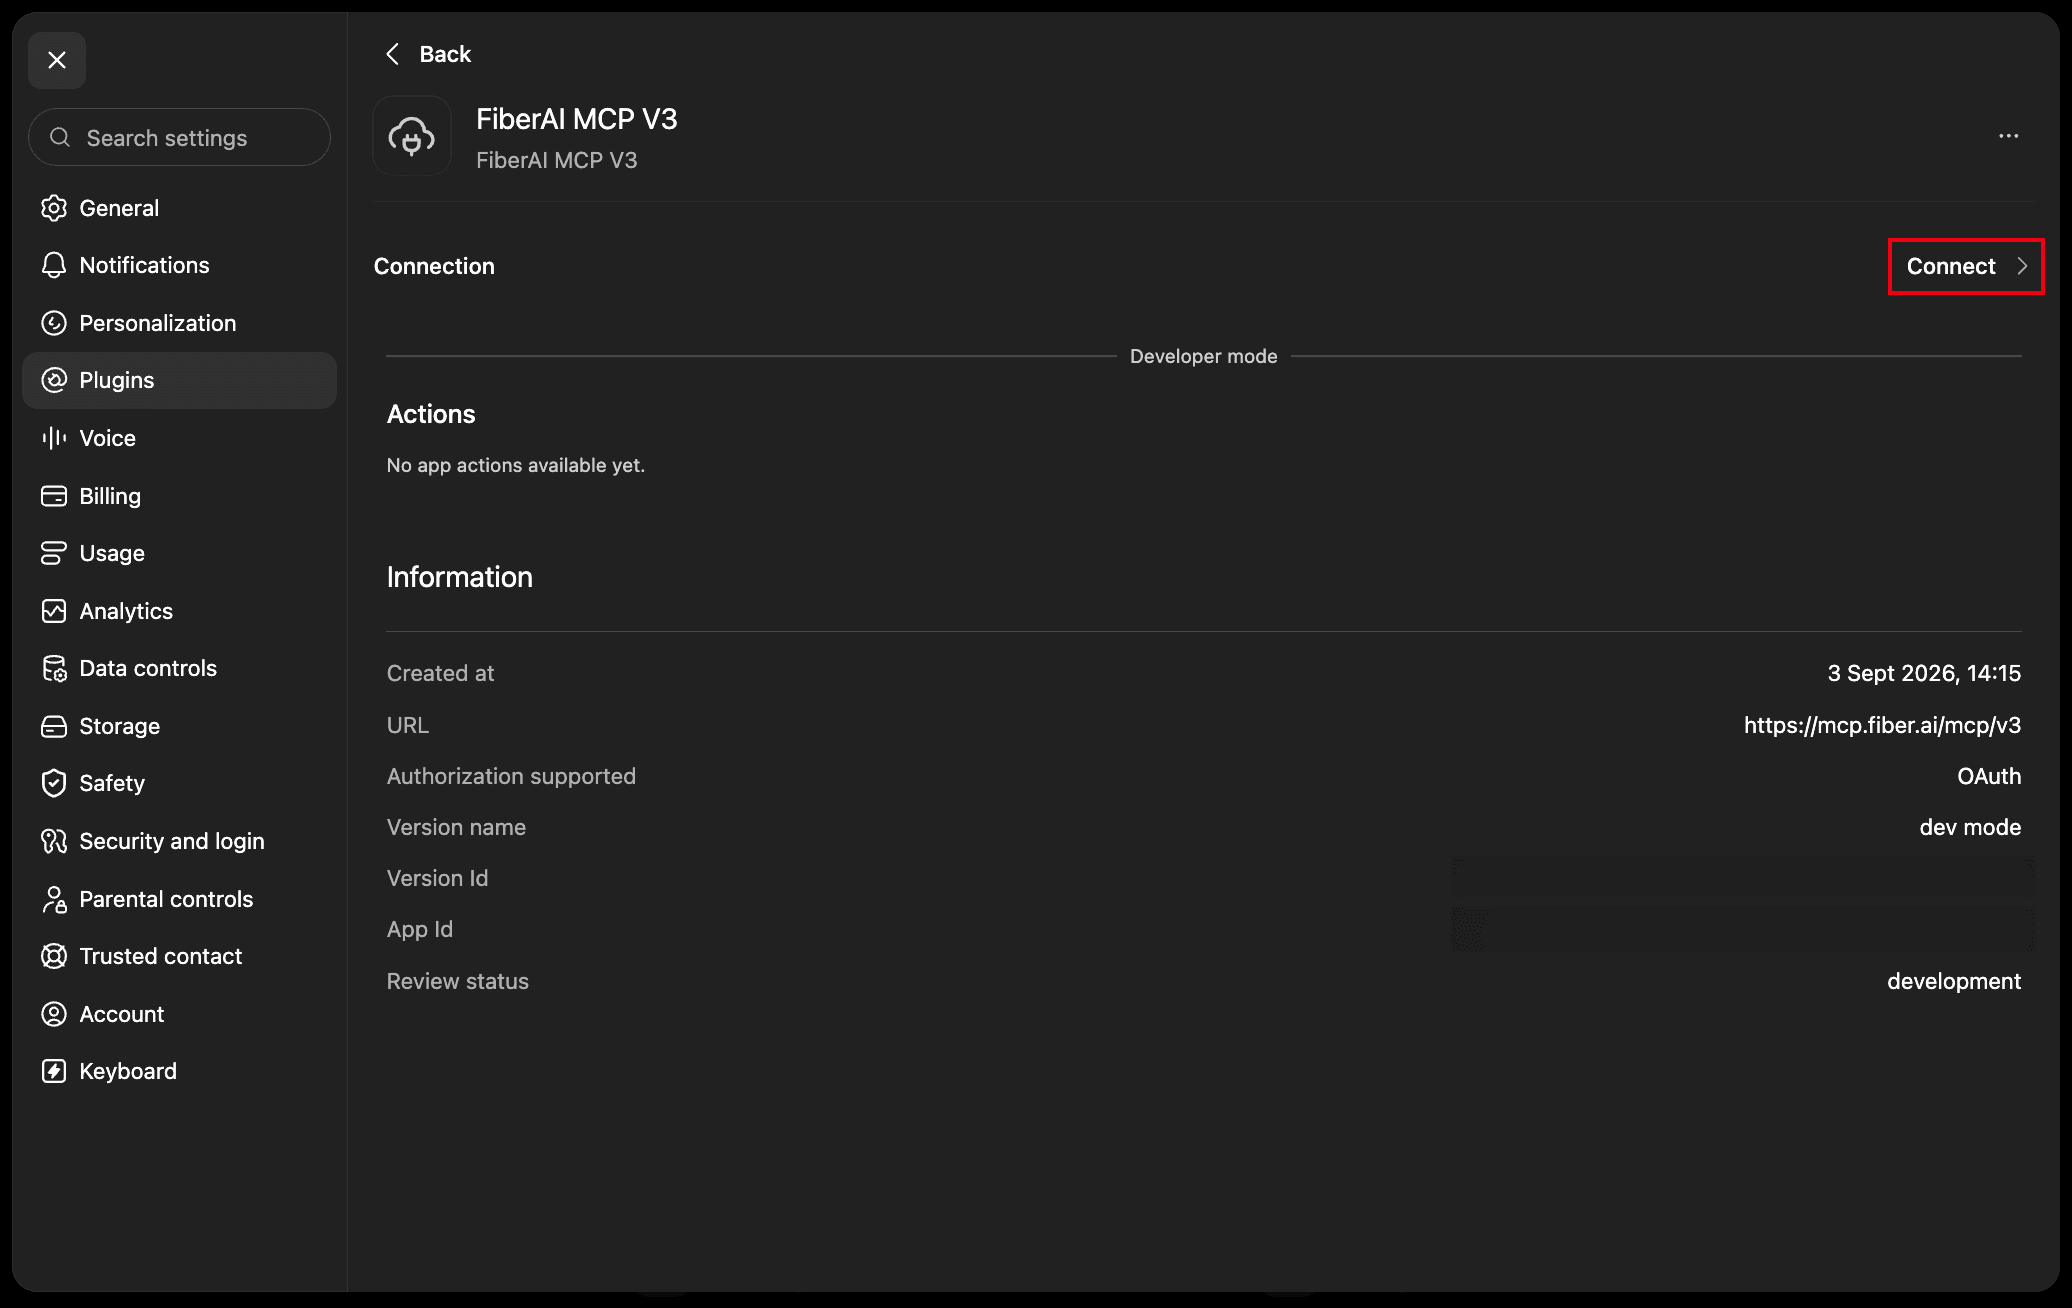Viewport: 2072px width, 1308px height.
Task: Click the Actions heading
Action: point(431,414)
